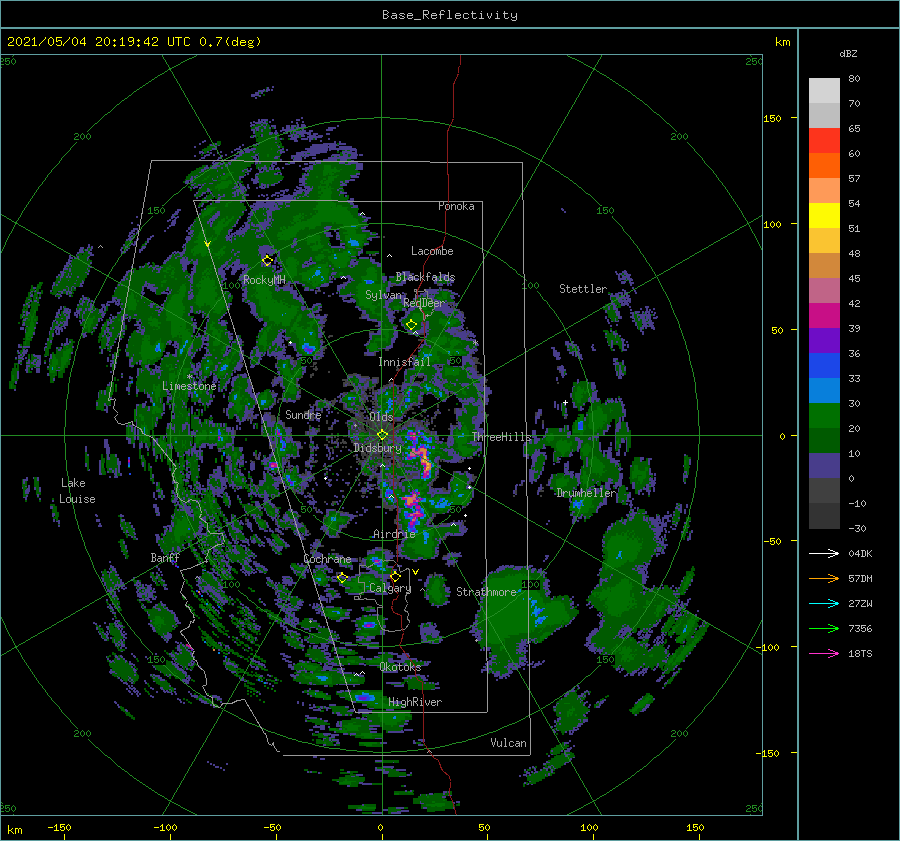Click the Okotoks city label
Viewport: 900px width, 841px height.
pos(400,666)
